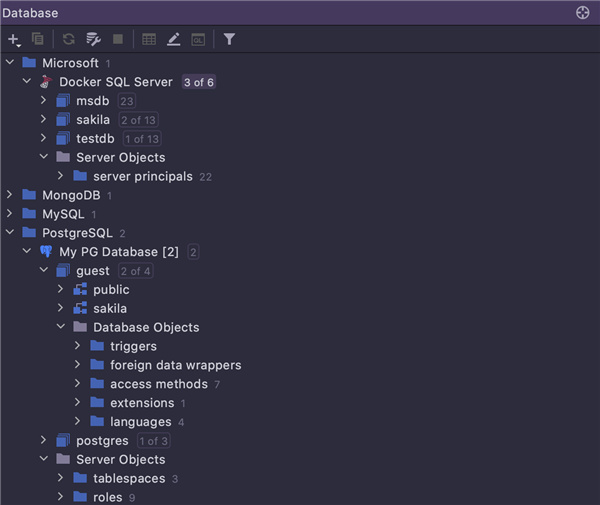Click the Stop square icon
600x505 pixels.
click(x=118, y=39)
